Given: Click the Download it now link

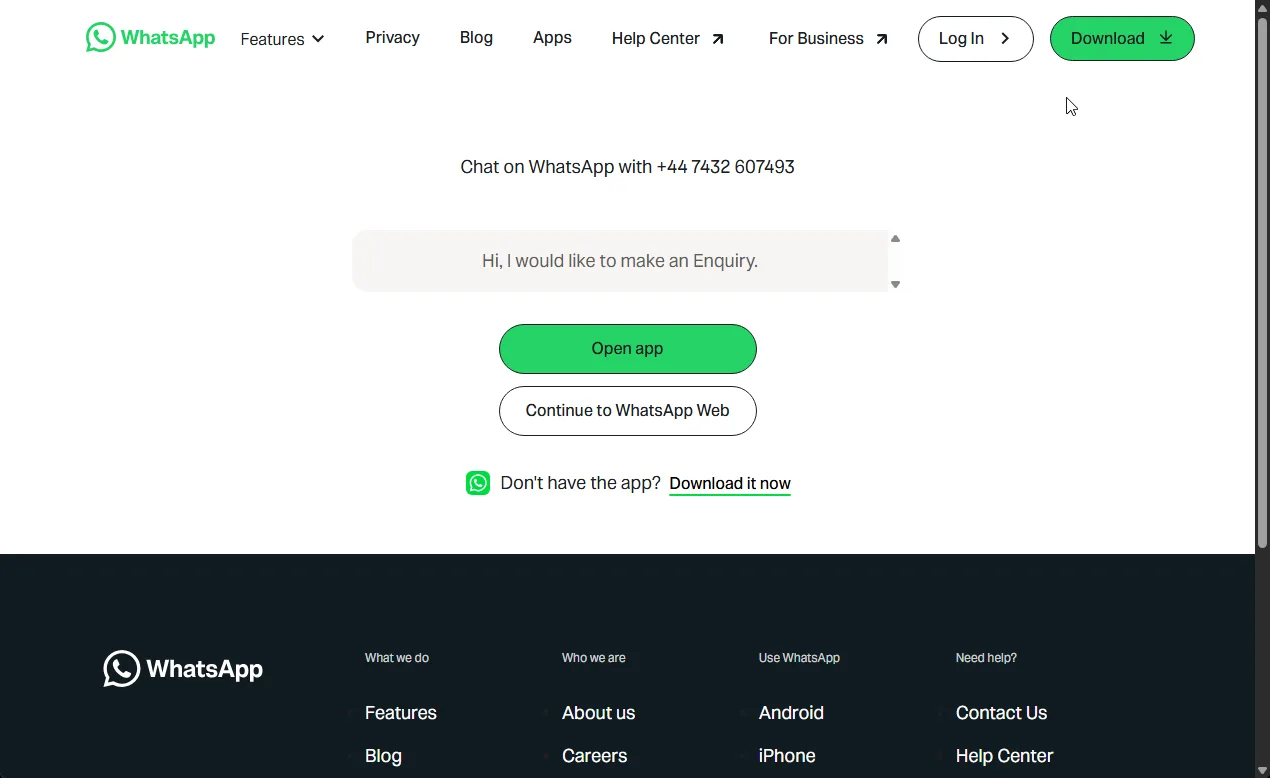Looking at the screenshot, I should pos(730,484).
